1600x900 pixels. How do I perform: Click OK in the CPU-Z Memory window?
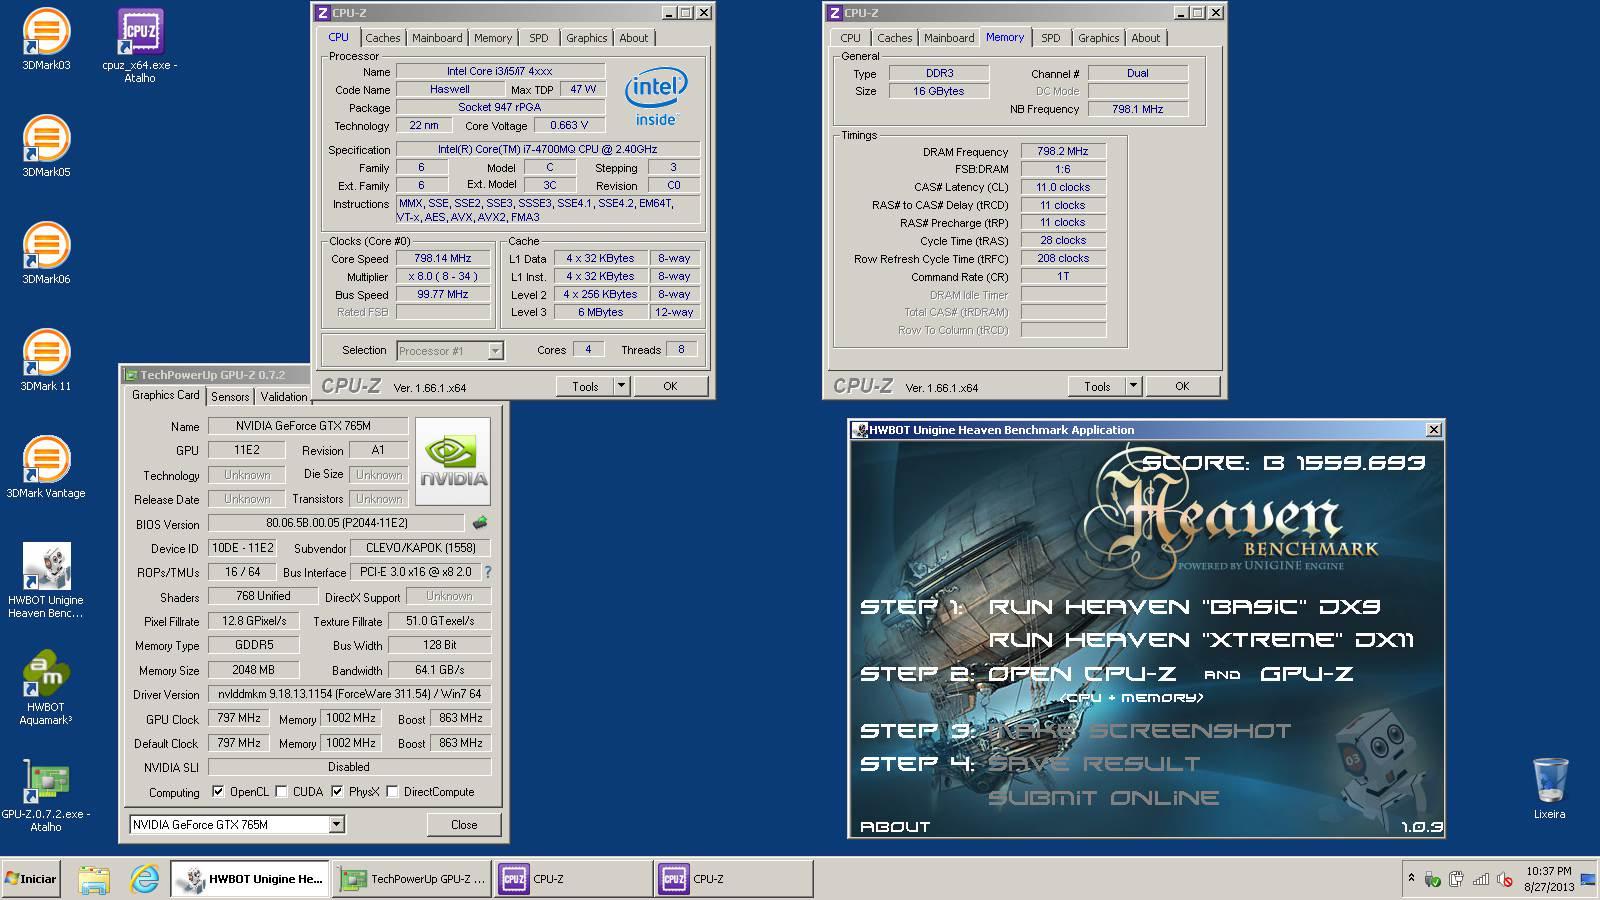point(1182,386)
